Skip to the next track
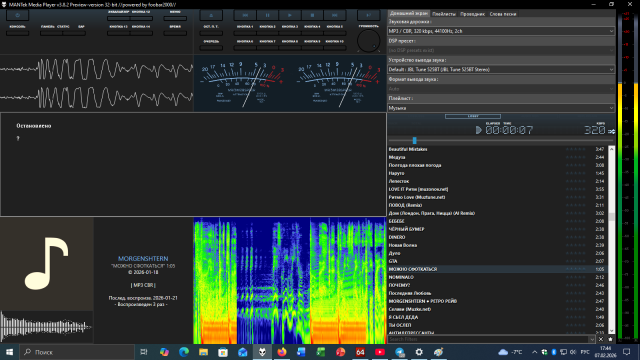This screenshot has height=360, width=640. (335, 15)
